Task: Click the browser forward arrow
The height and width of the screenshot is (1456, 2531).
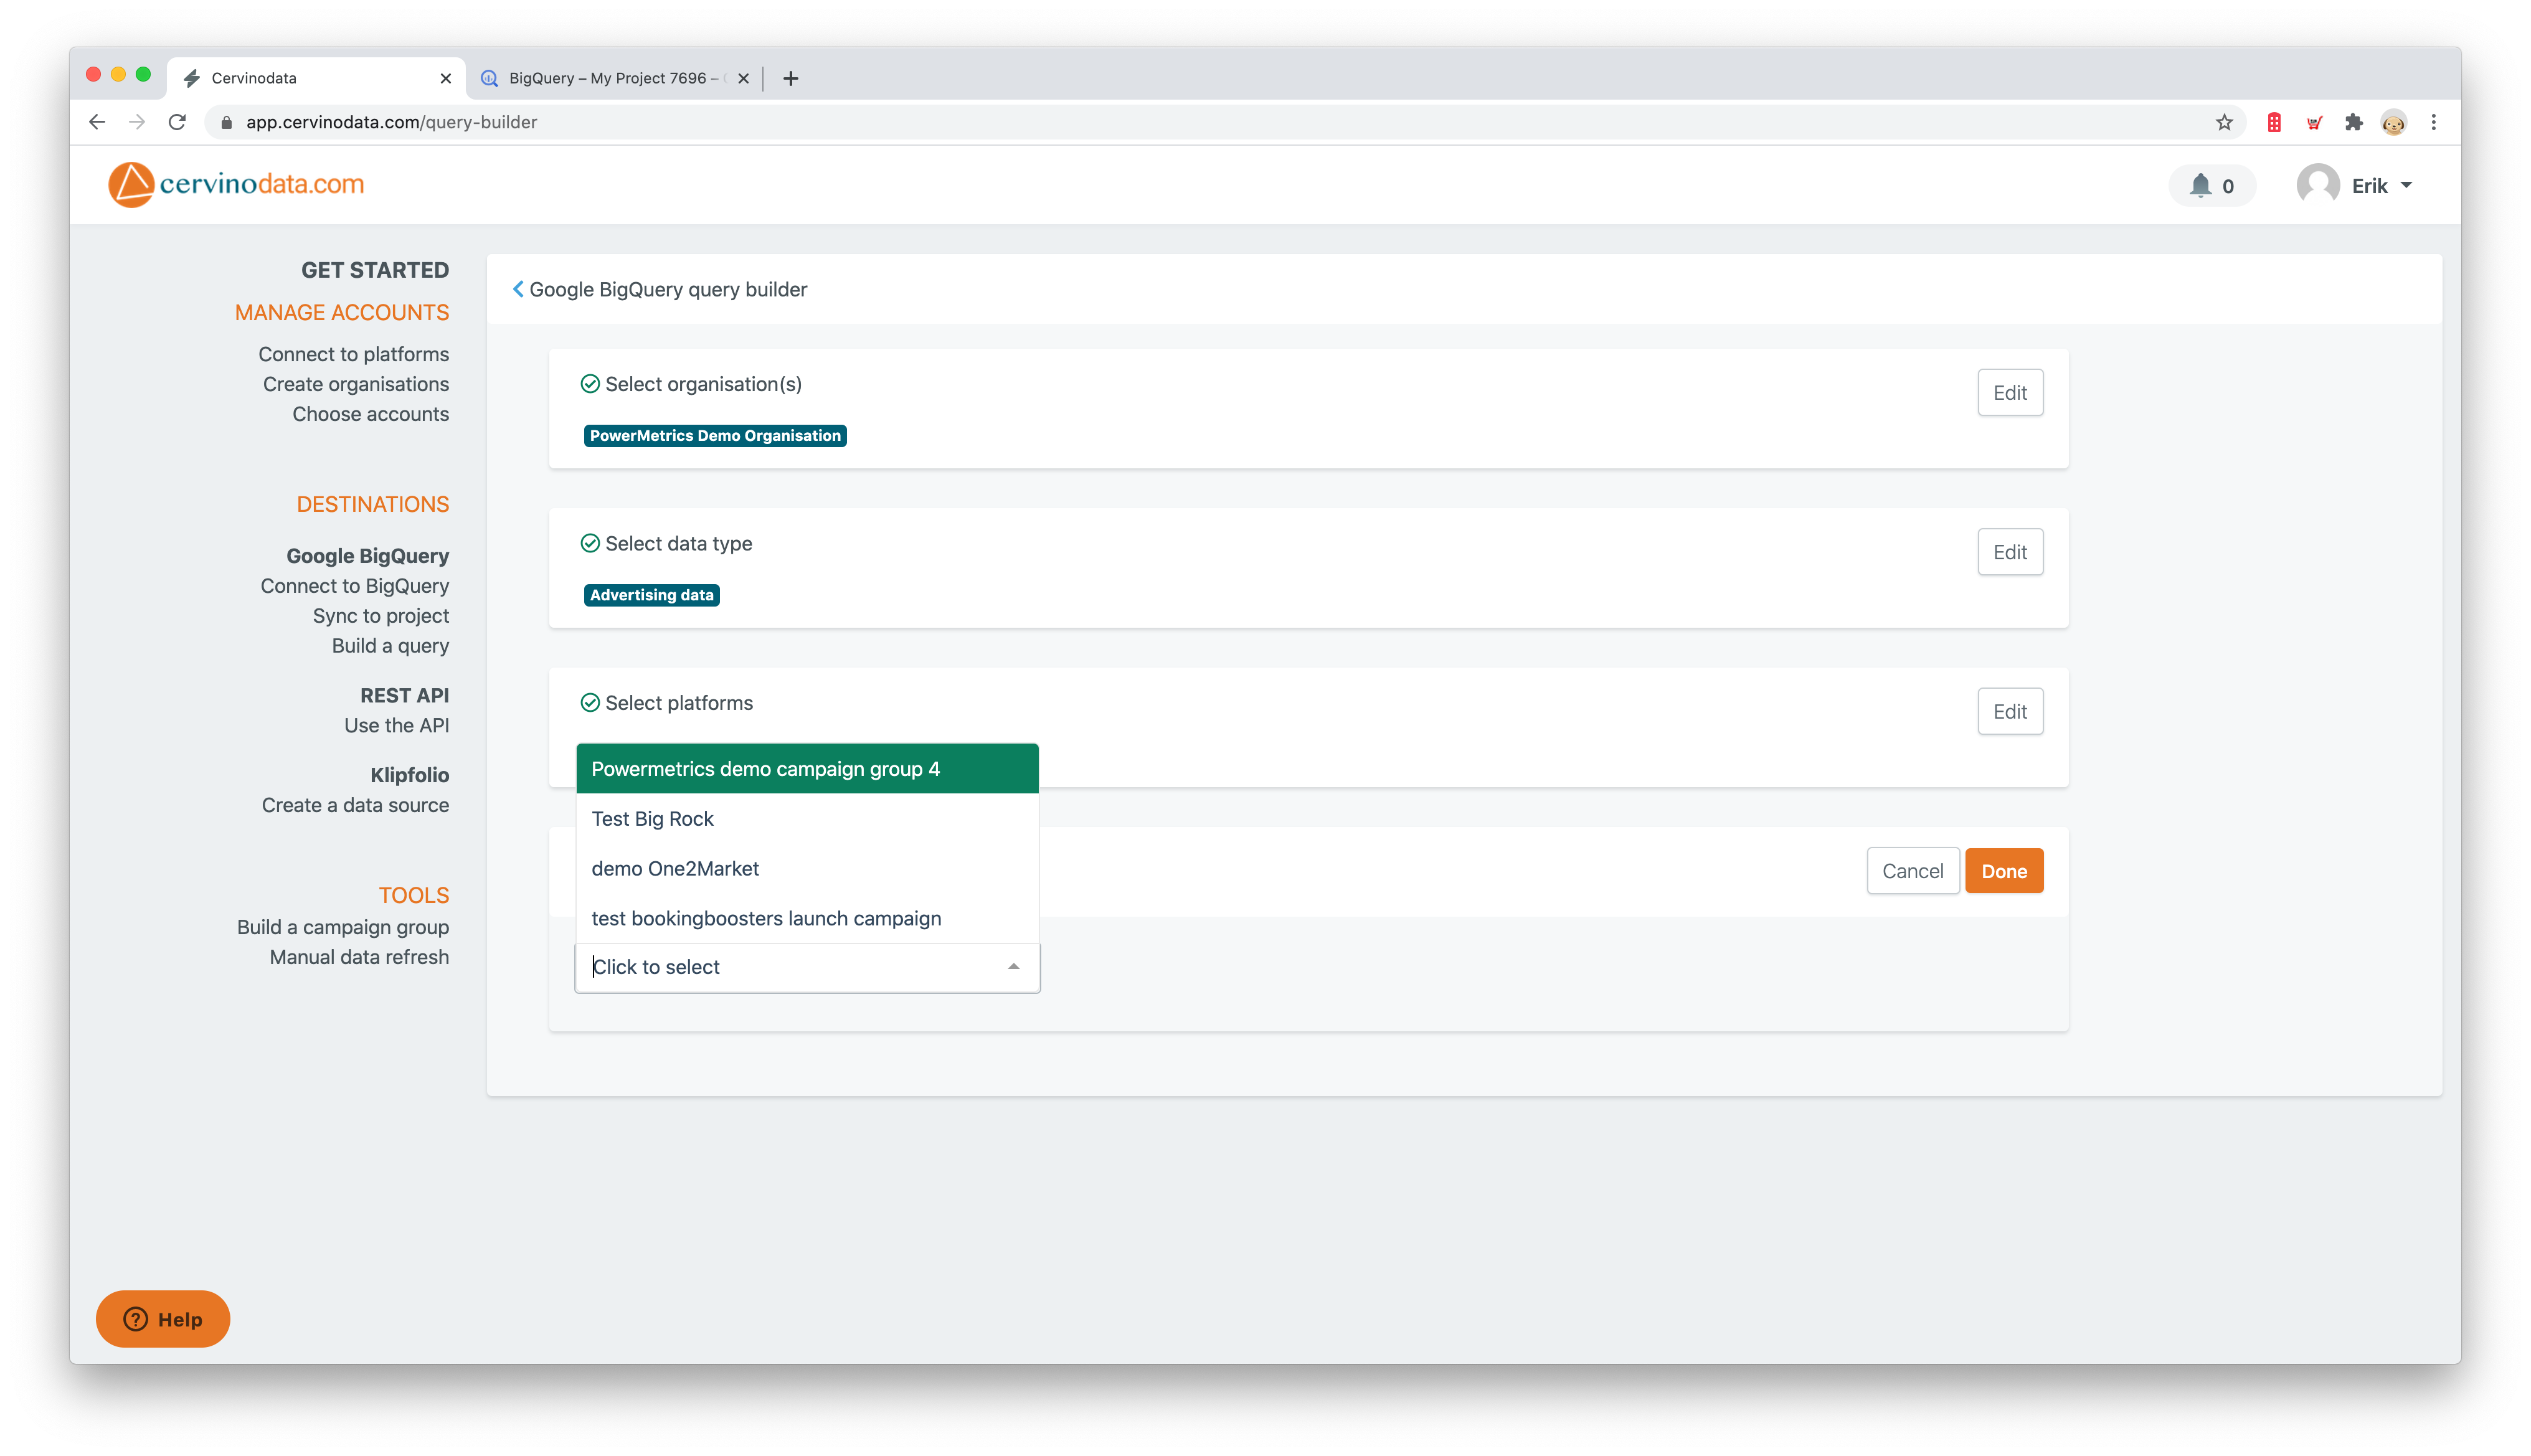Action: click(x=137, y=122)
